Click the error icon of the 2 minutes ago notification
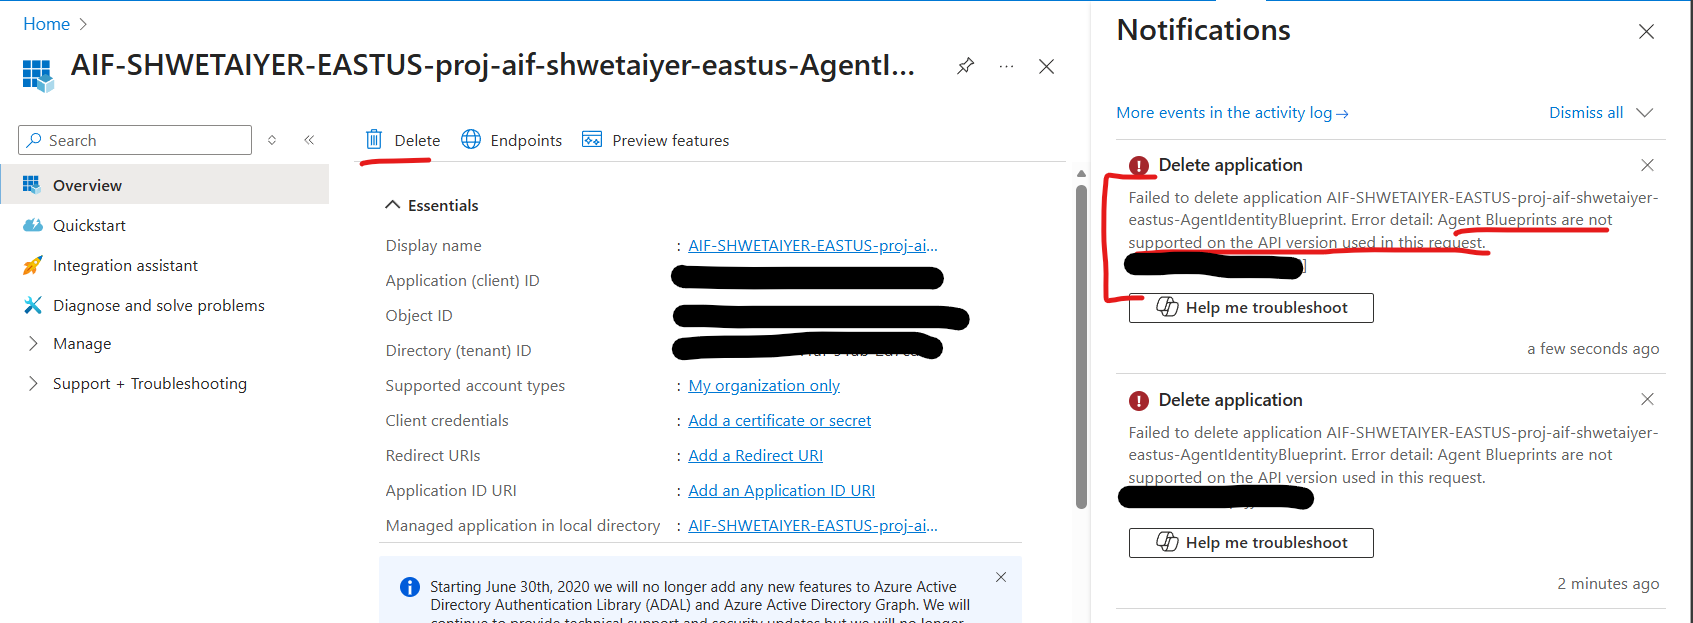Image resolution: width=1693 pixels, height=623 pixels. point(1139,401)
